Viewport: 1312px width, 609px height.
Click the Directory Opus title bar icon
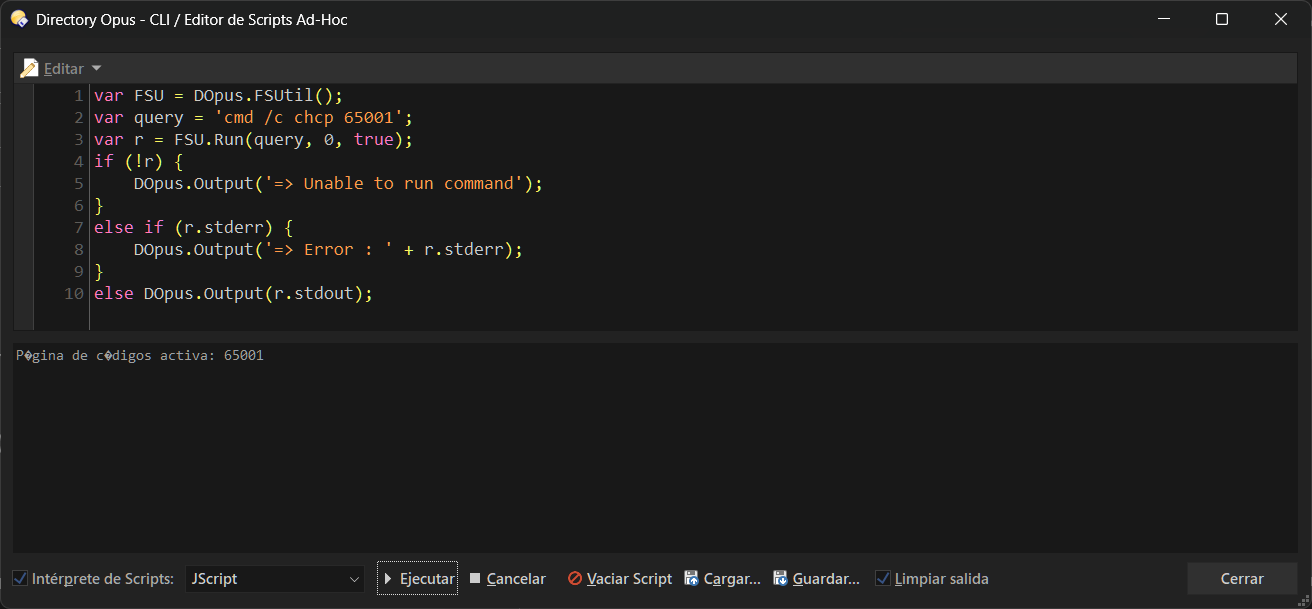tap(19, 19)
